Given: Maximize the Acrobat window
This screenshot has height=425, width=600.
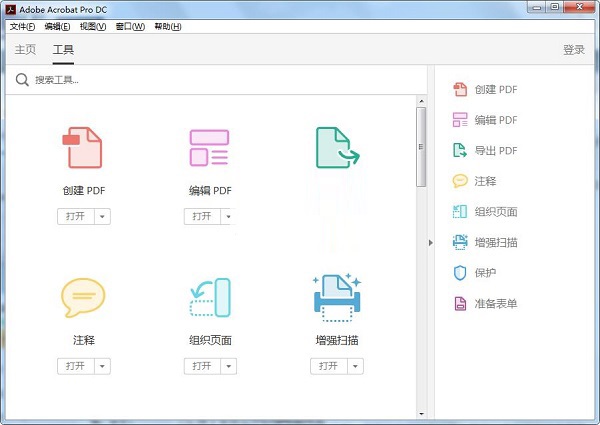Looking at the screenshot, I should click(x=555, y=7).
